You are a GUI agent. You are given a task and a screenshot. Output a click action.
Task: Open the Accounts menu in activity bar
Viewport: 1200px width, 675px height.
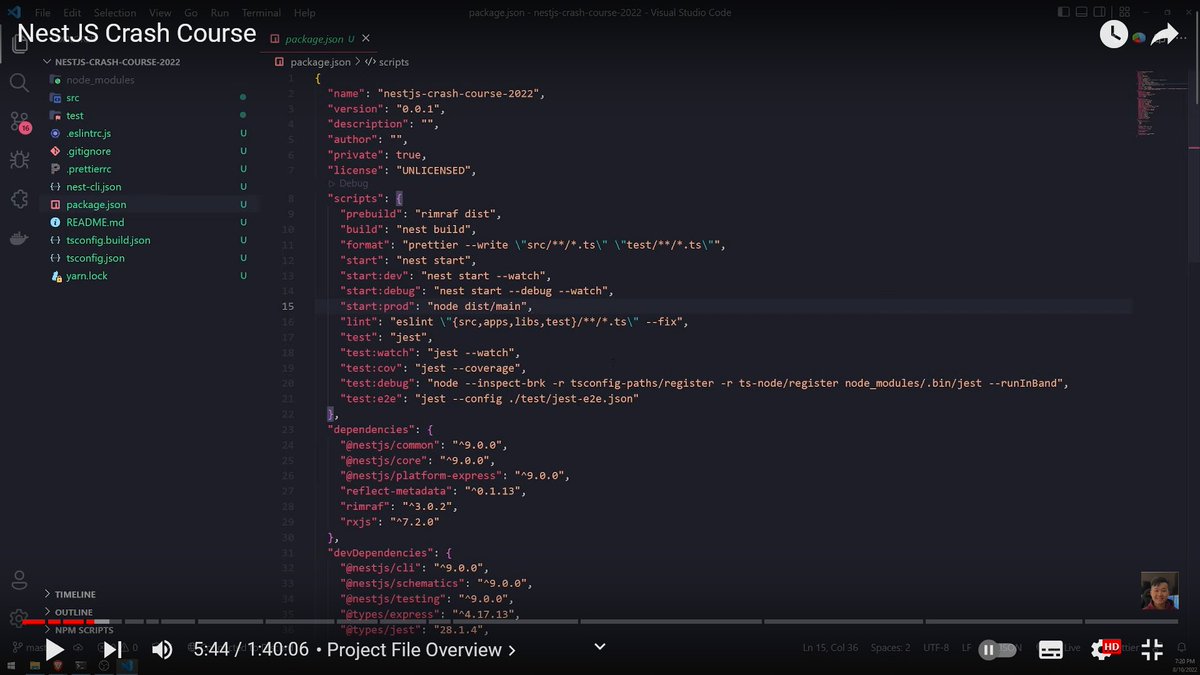19,580
